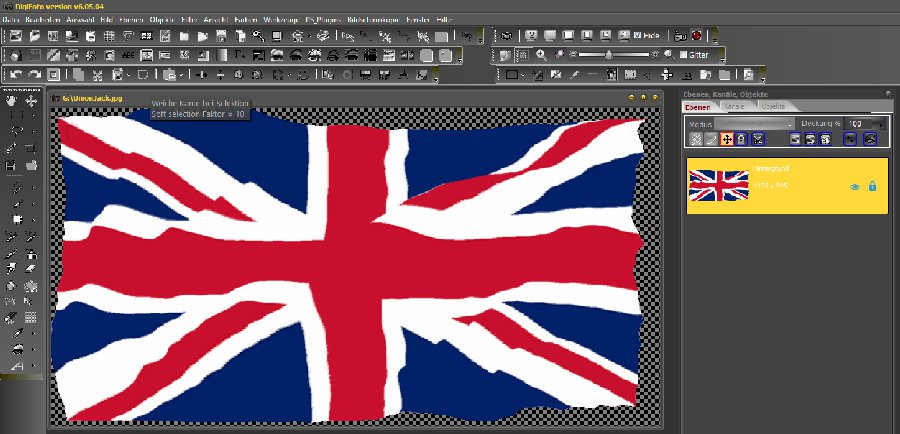
Task: Toggle the Gitter grid checkbox
Action: [x=683, y=55]
